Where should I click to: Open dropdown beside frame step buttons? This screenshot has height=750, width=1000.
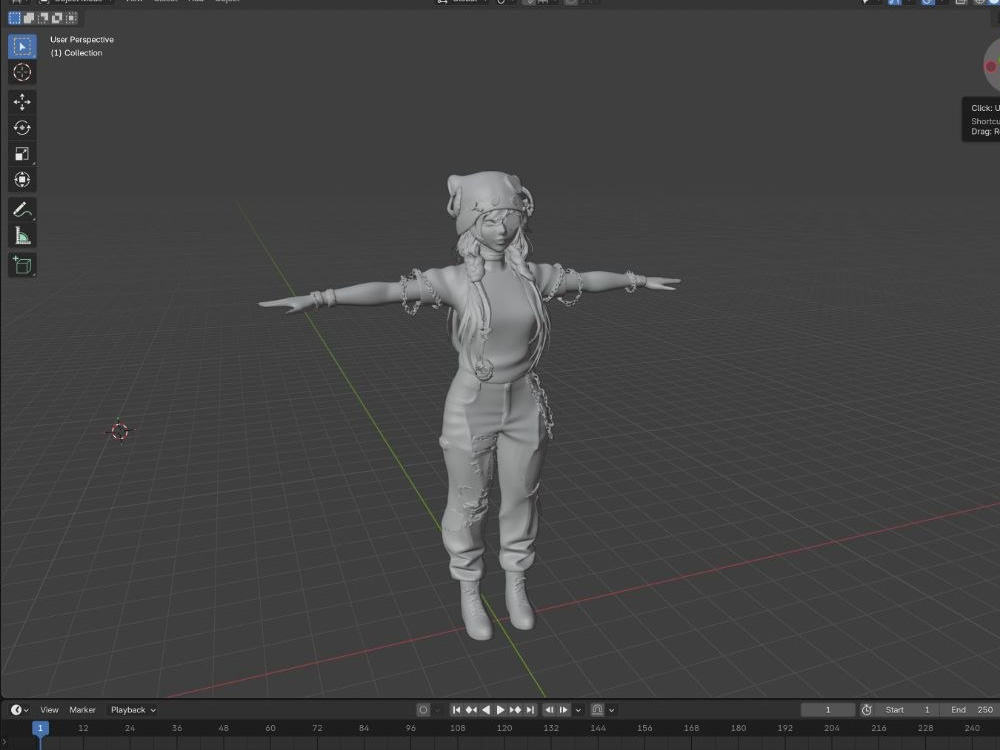pyautogui.click(x=578, y=710)
